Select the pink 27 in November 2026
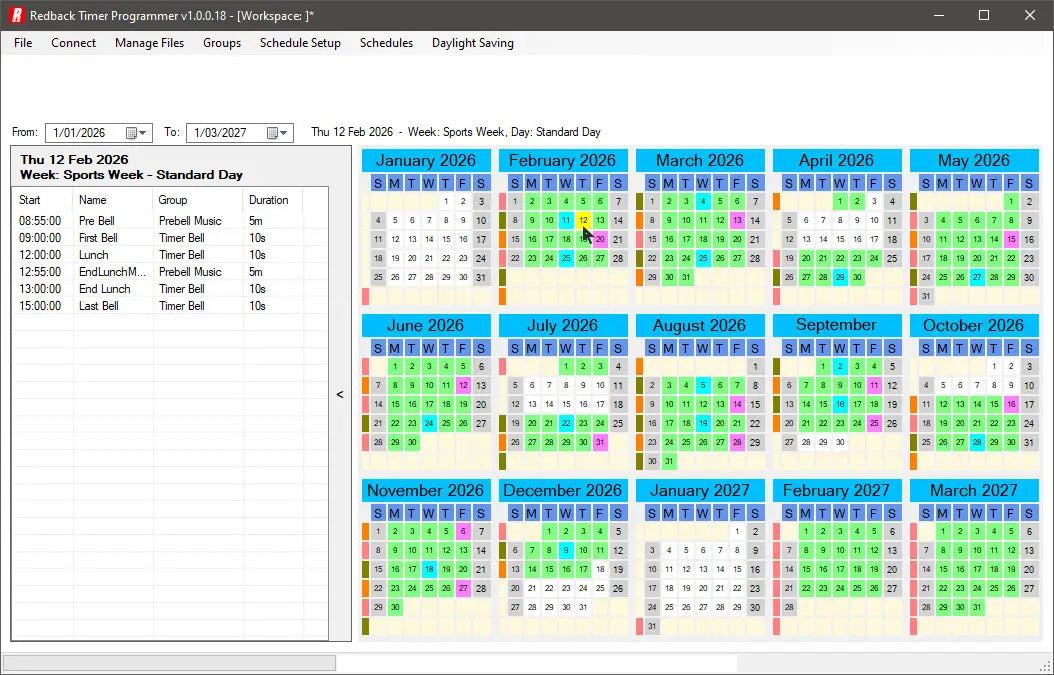The width and height of the screenshot is (1054, 675). point(463,588)
